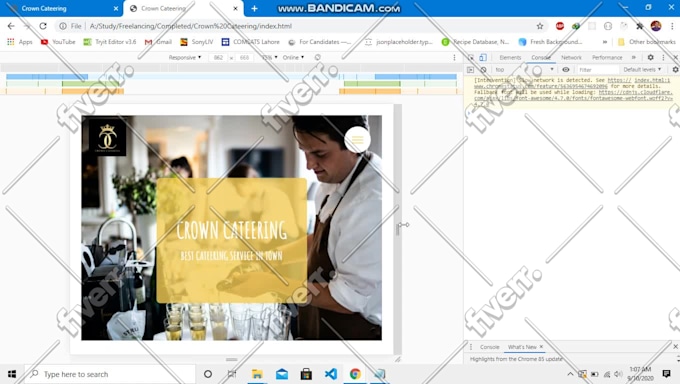This screenshot has width=680, height=384.
Task: Bookmark this page with the star icon
Action: (540, 26)
